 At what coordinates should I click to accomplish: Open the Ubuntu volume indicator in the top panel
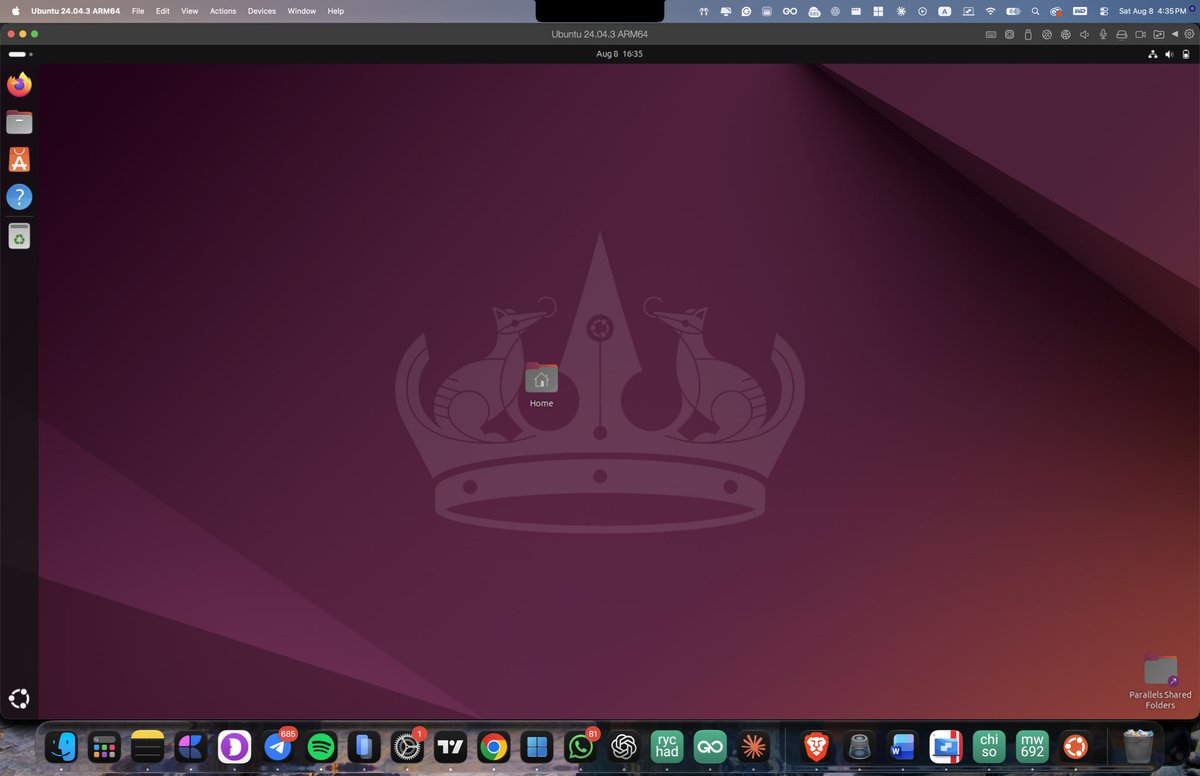coord(1169,54)
